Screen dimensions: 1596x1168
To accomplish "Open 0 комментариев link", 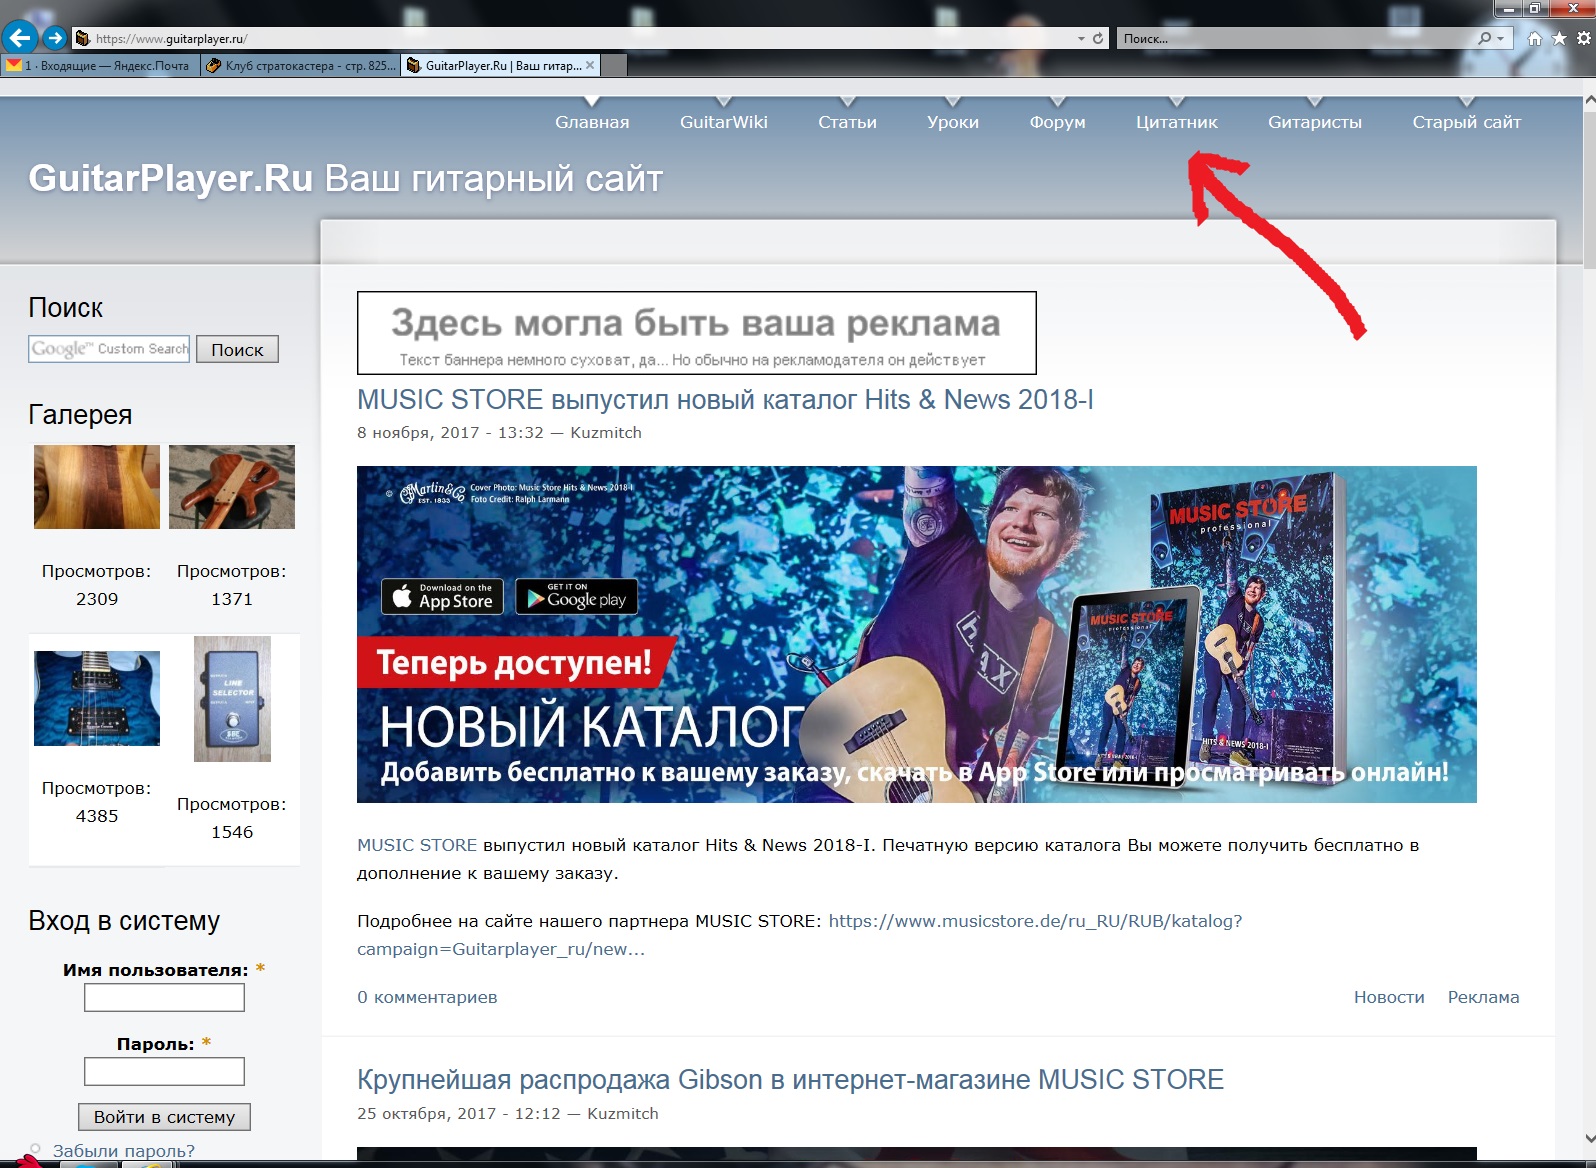I will tap(427, 997).
